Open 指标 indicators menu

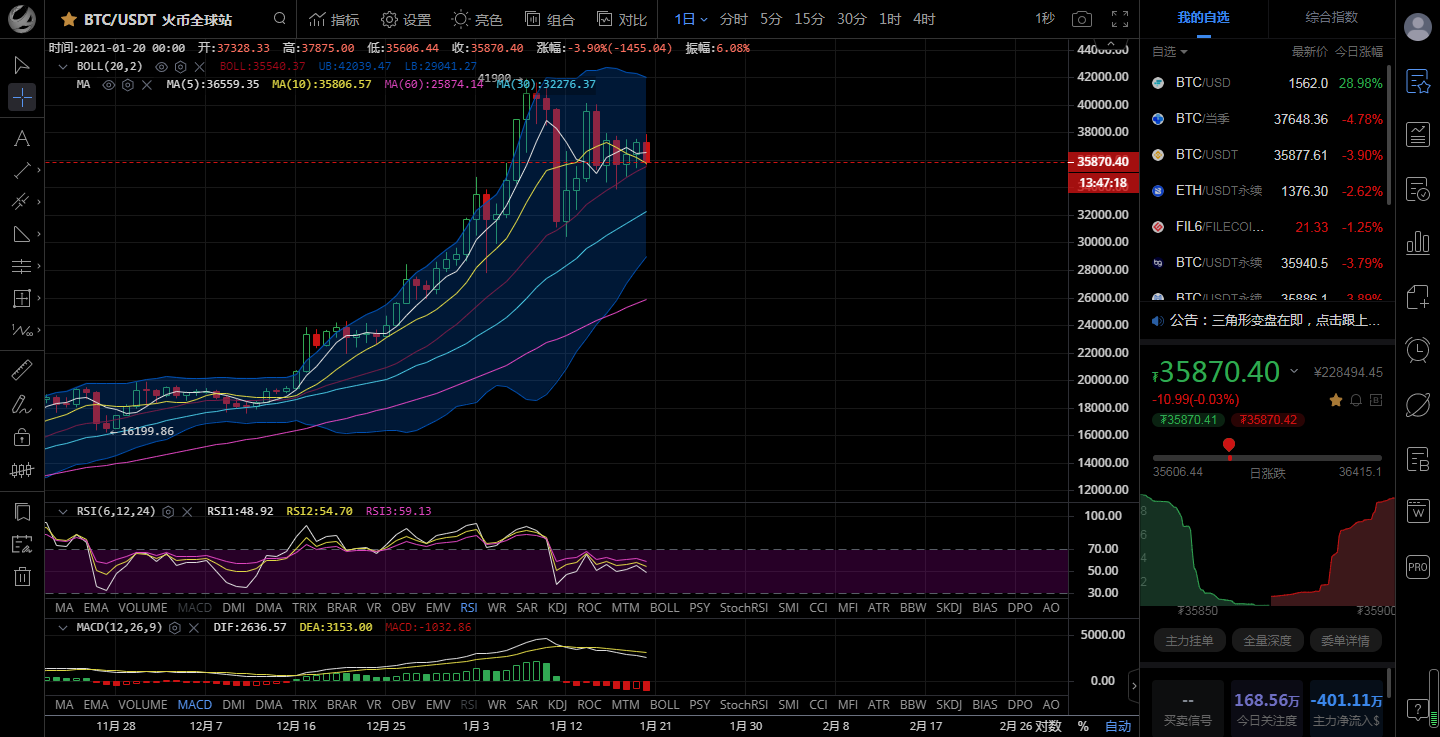334,19
